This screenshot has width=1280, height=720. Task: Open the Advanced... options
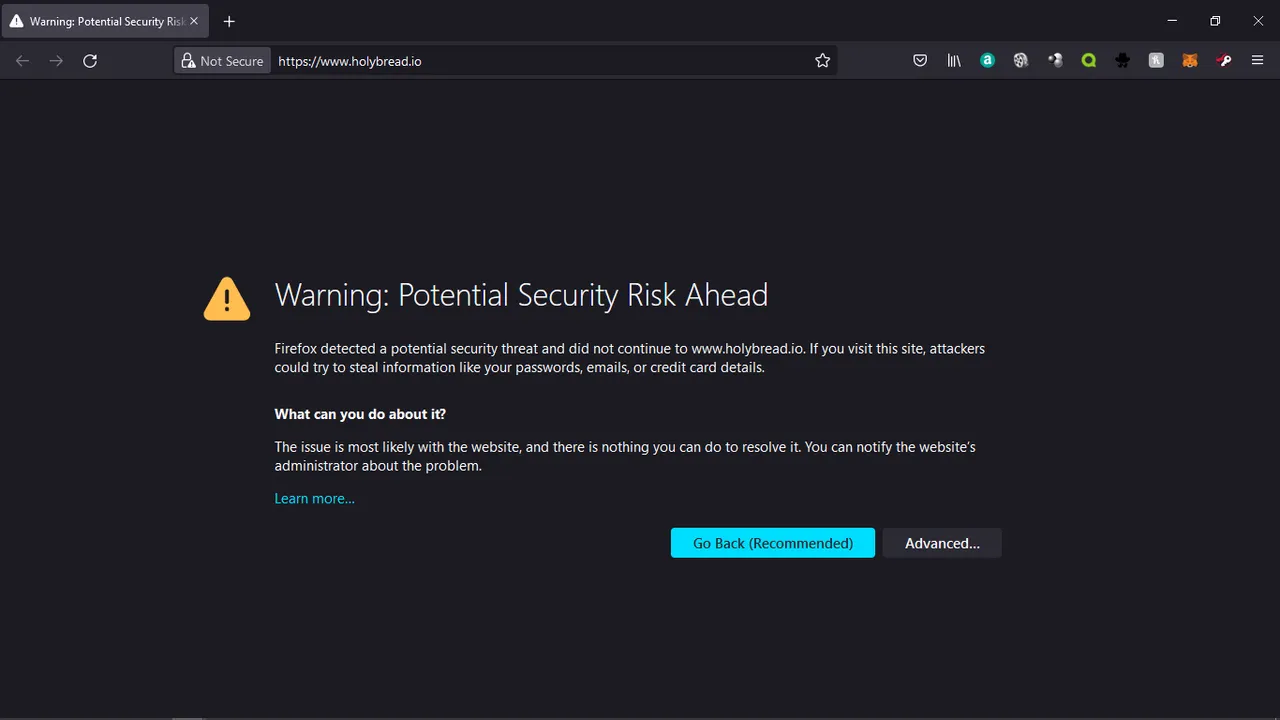942,543
